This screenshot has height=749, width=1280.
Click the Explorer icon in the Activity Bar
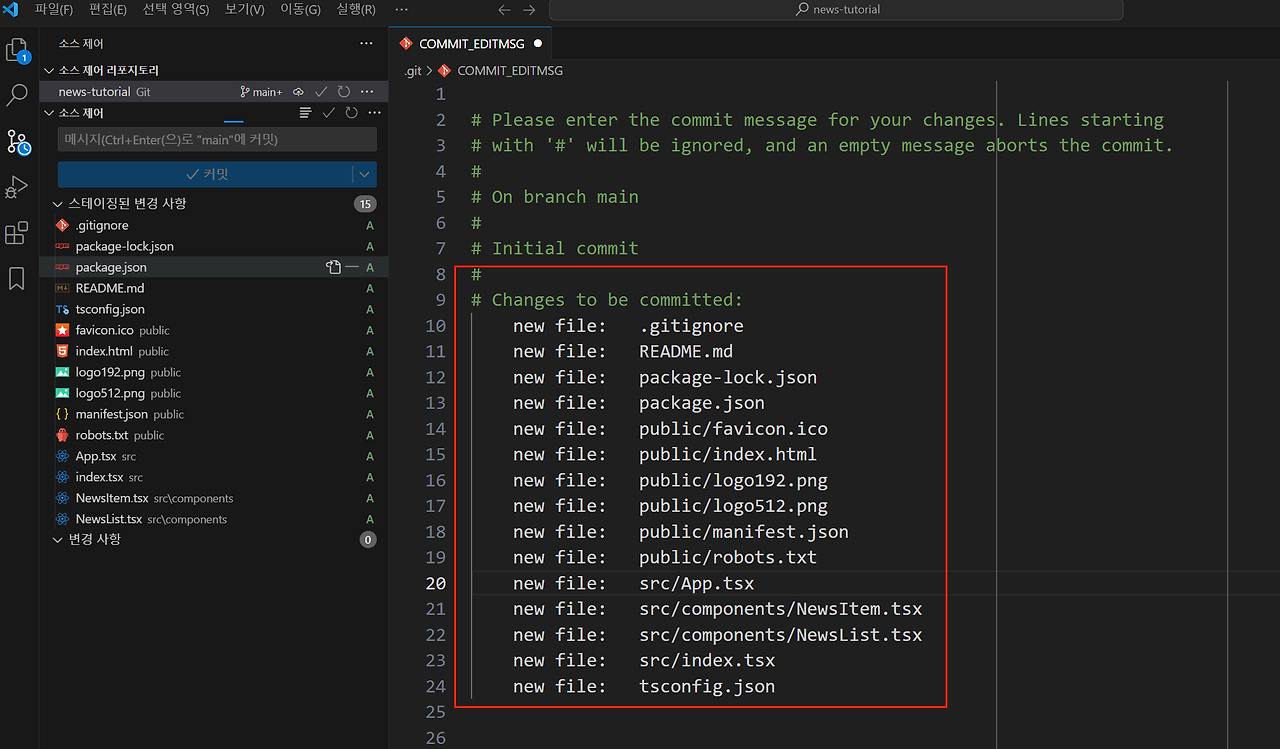[x=18, y=50]
